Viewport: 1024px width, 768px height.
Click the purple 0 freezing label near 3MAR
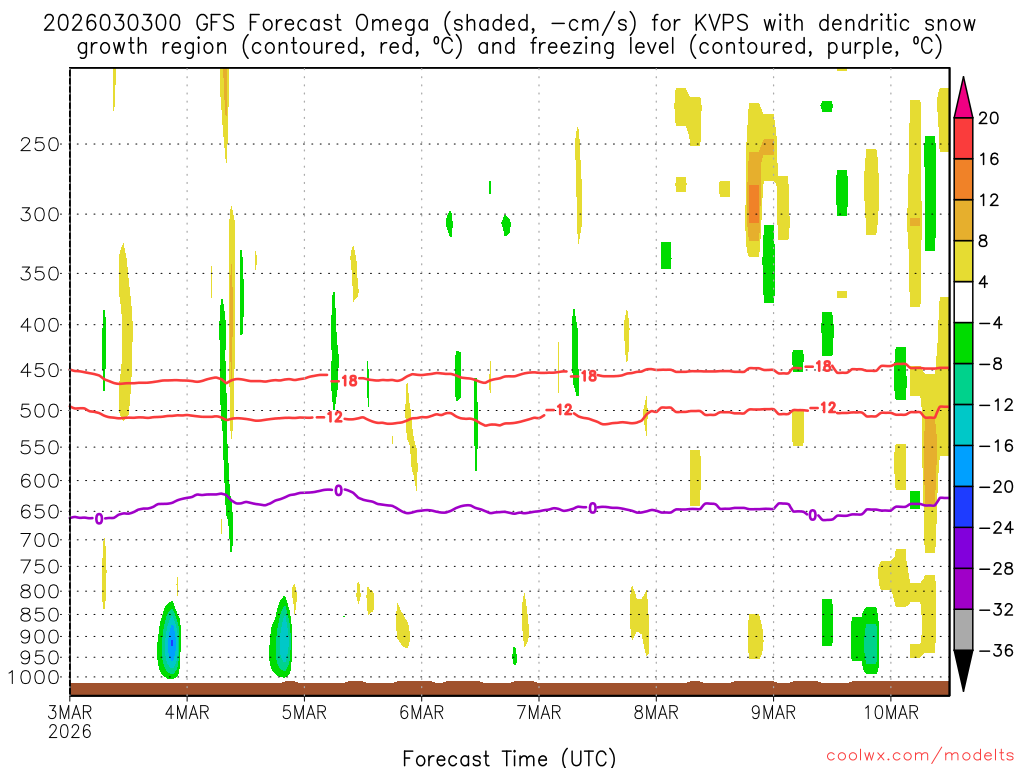[99, 519]
